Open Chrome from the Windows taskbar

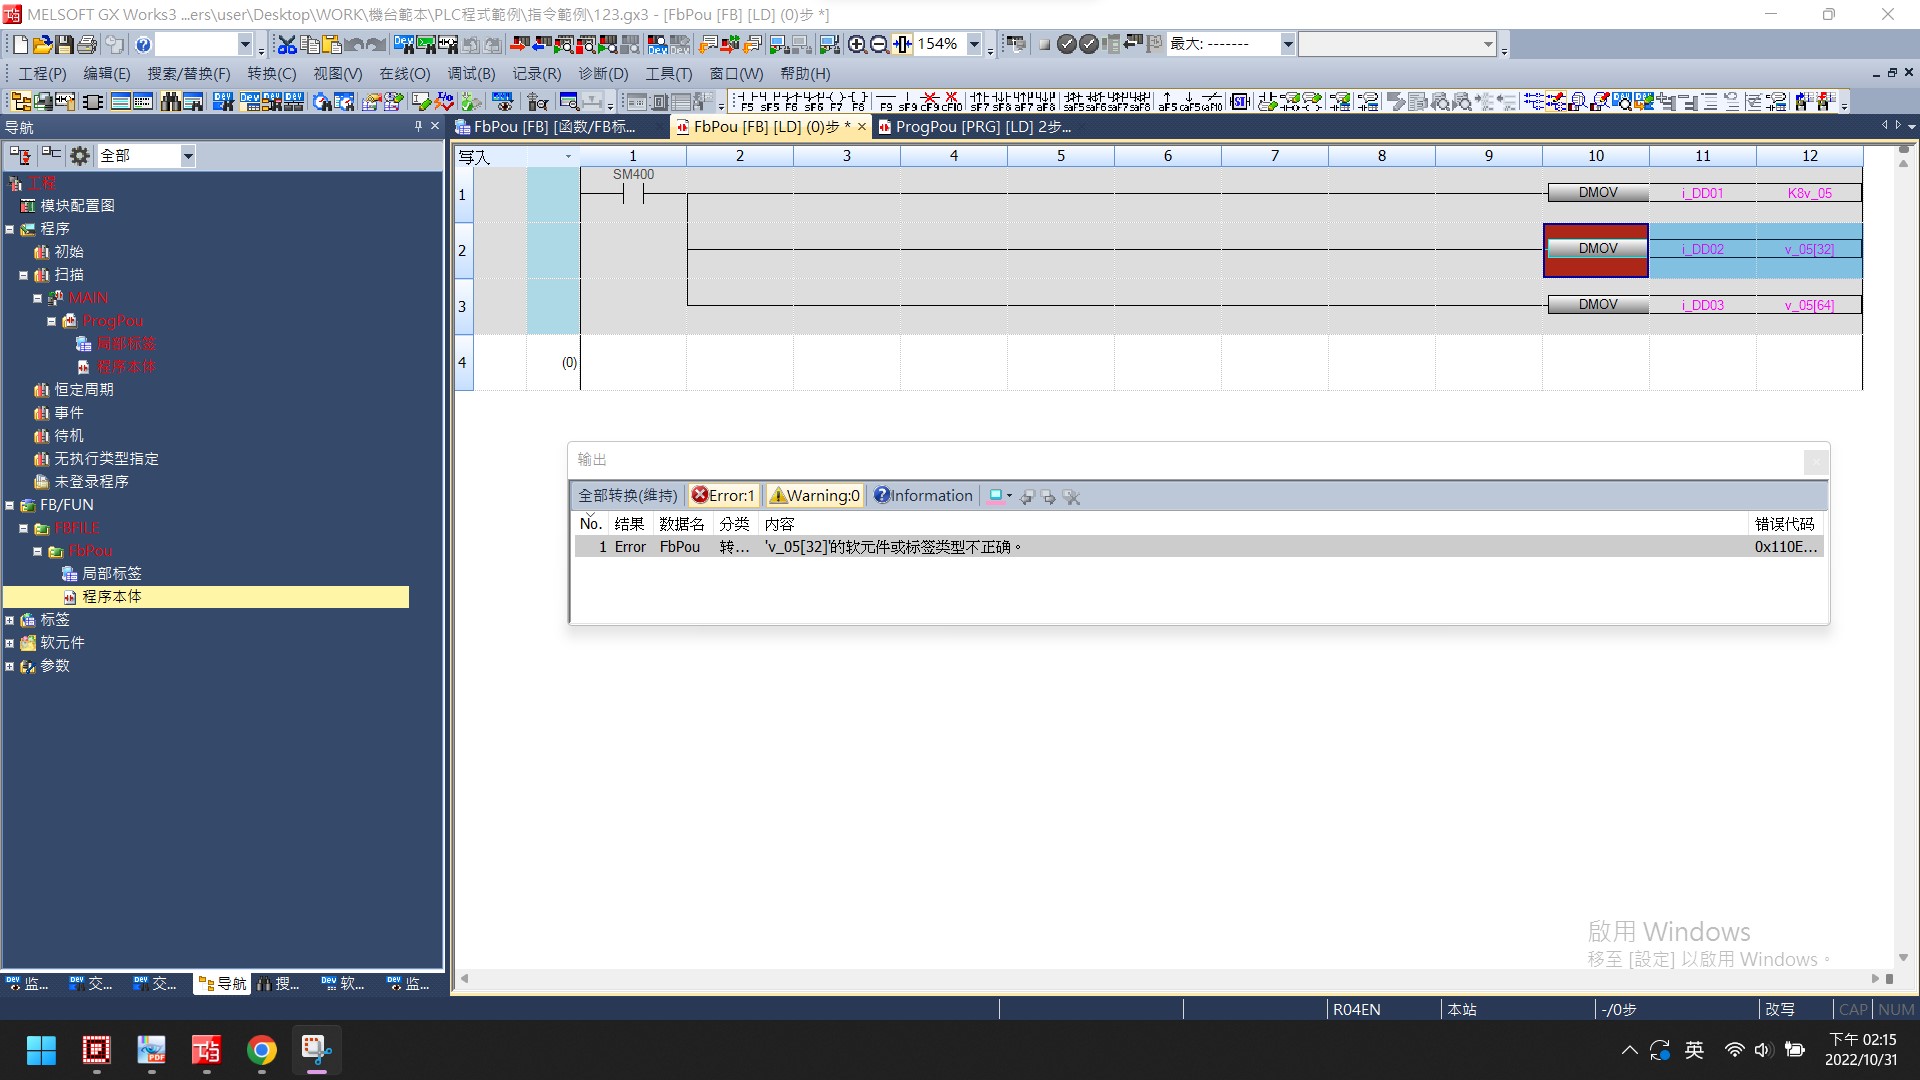click(262, 1051)
